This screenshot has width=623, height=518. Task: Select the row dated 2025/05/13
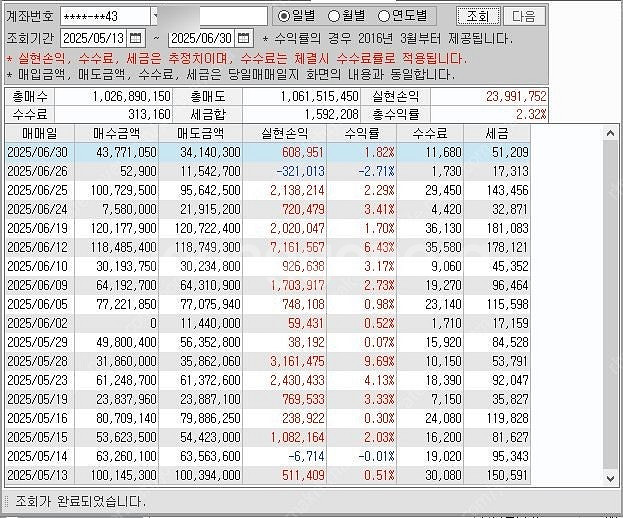(268, 475)
